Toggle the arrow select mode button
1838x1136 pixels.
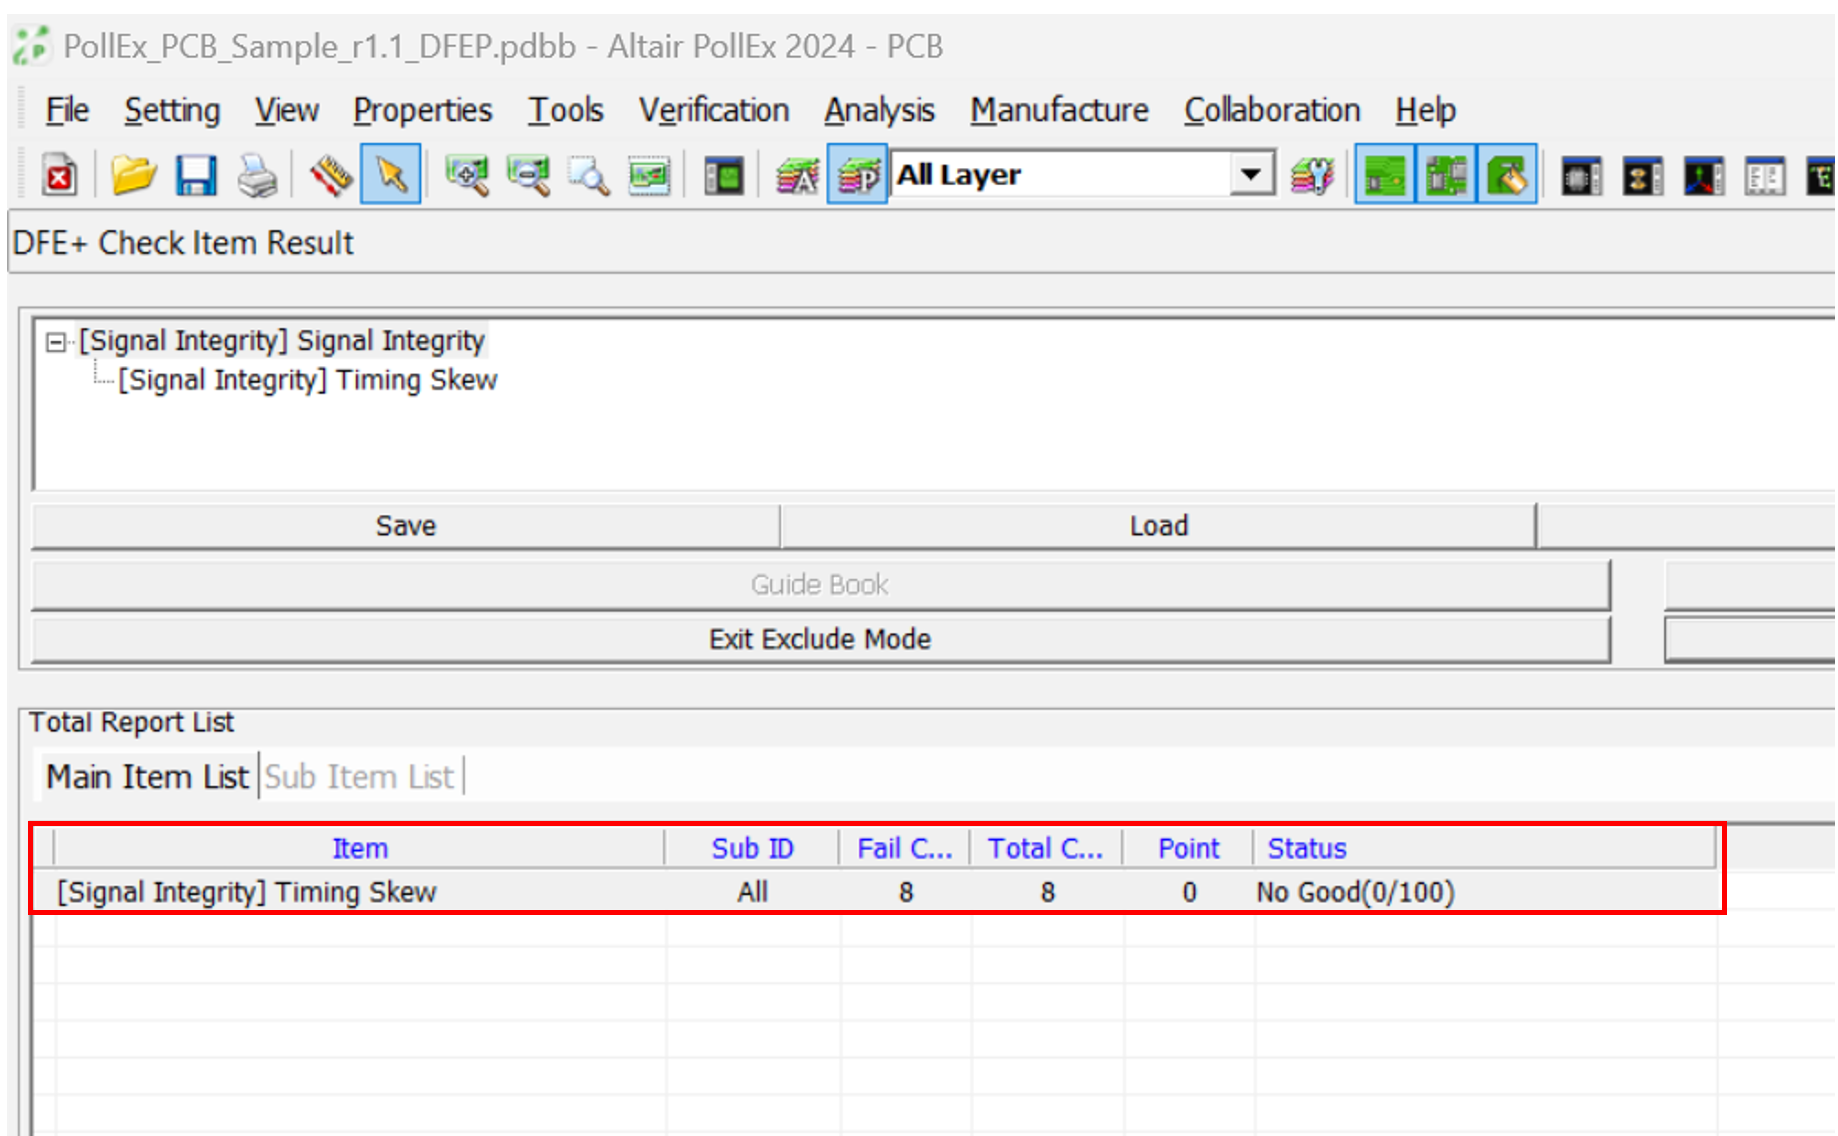coord(391,176)
